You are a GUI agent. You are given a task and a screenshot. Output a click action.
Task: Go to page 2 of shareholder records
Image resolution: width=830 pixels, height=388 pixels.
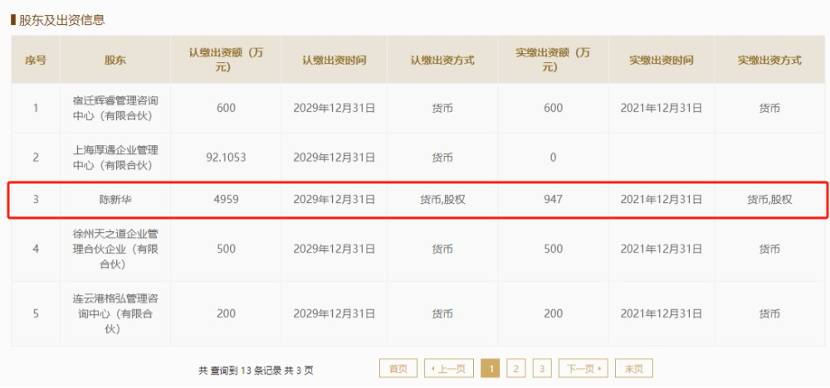click(x=516, y=368)
